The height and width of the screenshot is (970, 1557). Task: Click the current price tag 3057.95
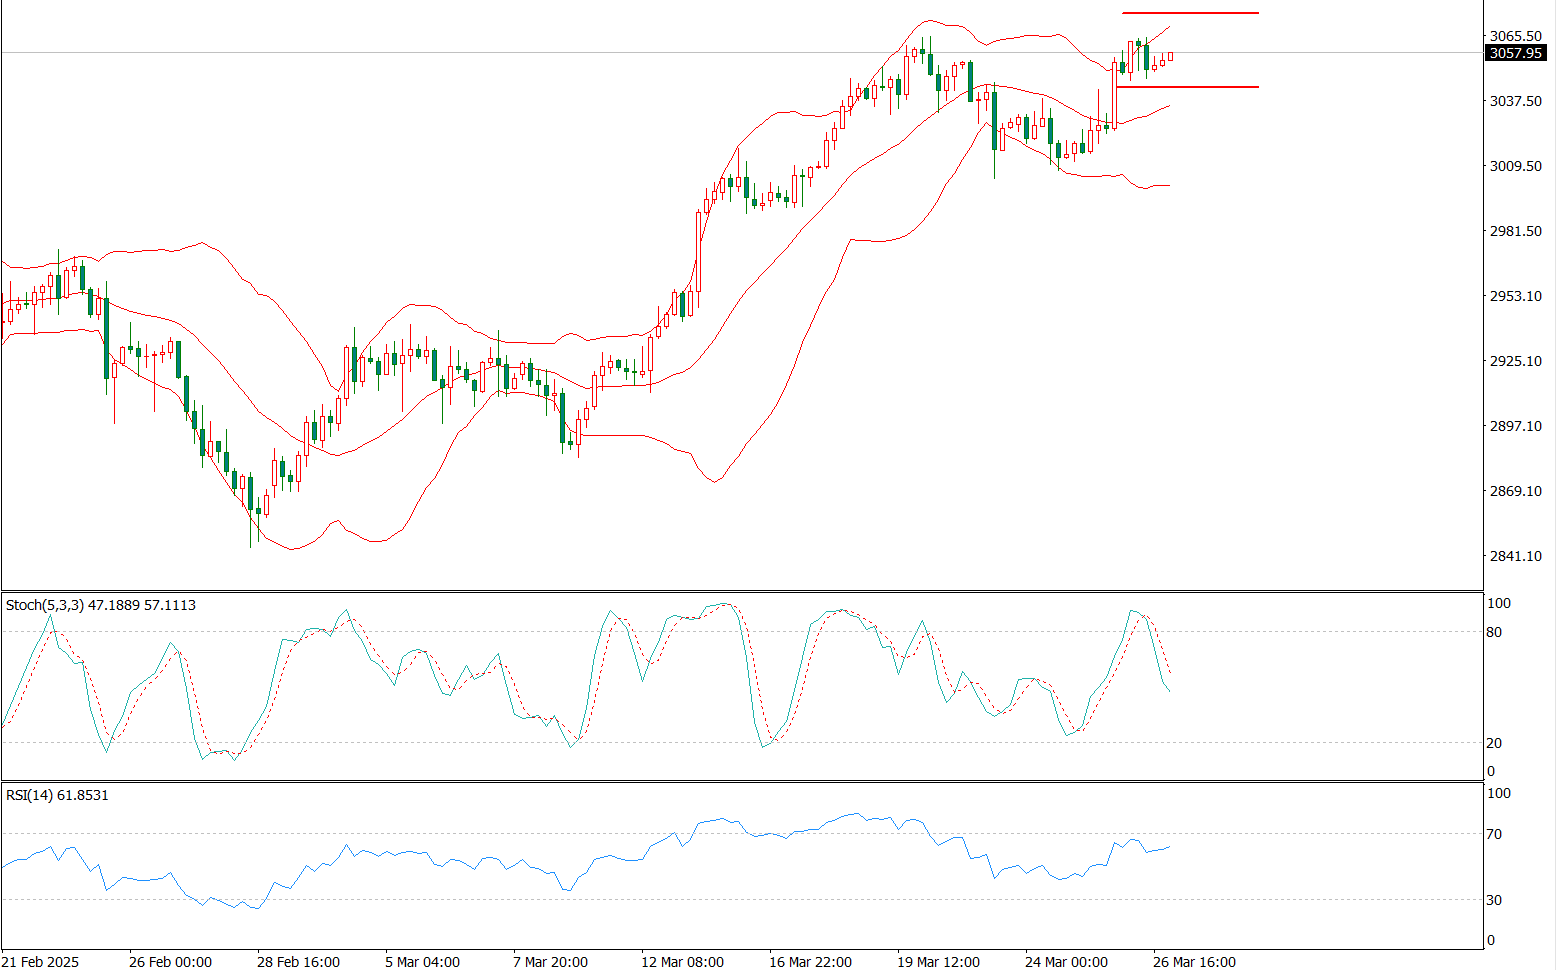point(1516,53)
